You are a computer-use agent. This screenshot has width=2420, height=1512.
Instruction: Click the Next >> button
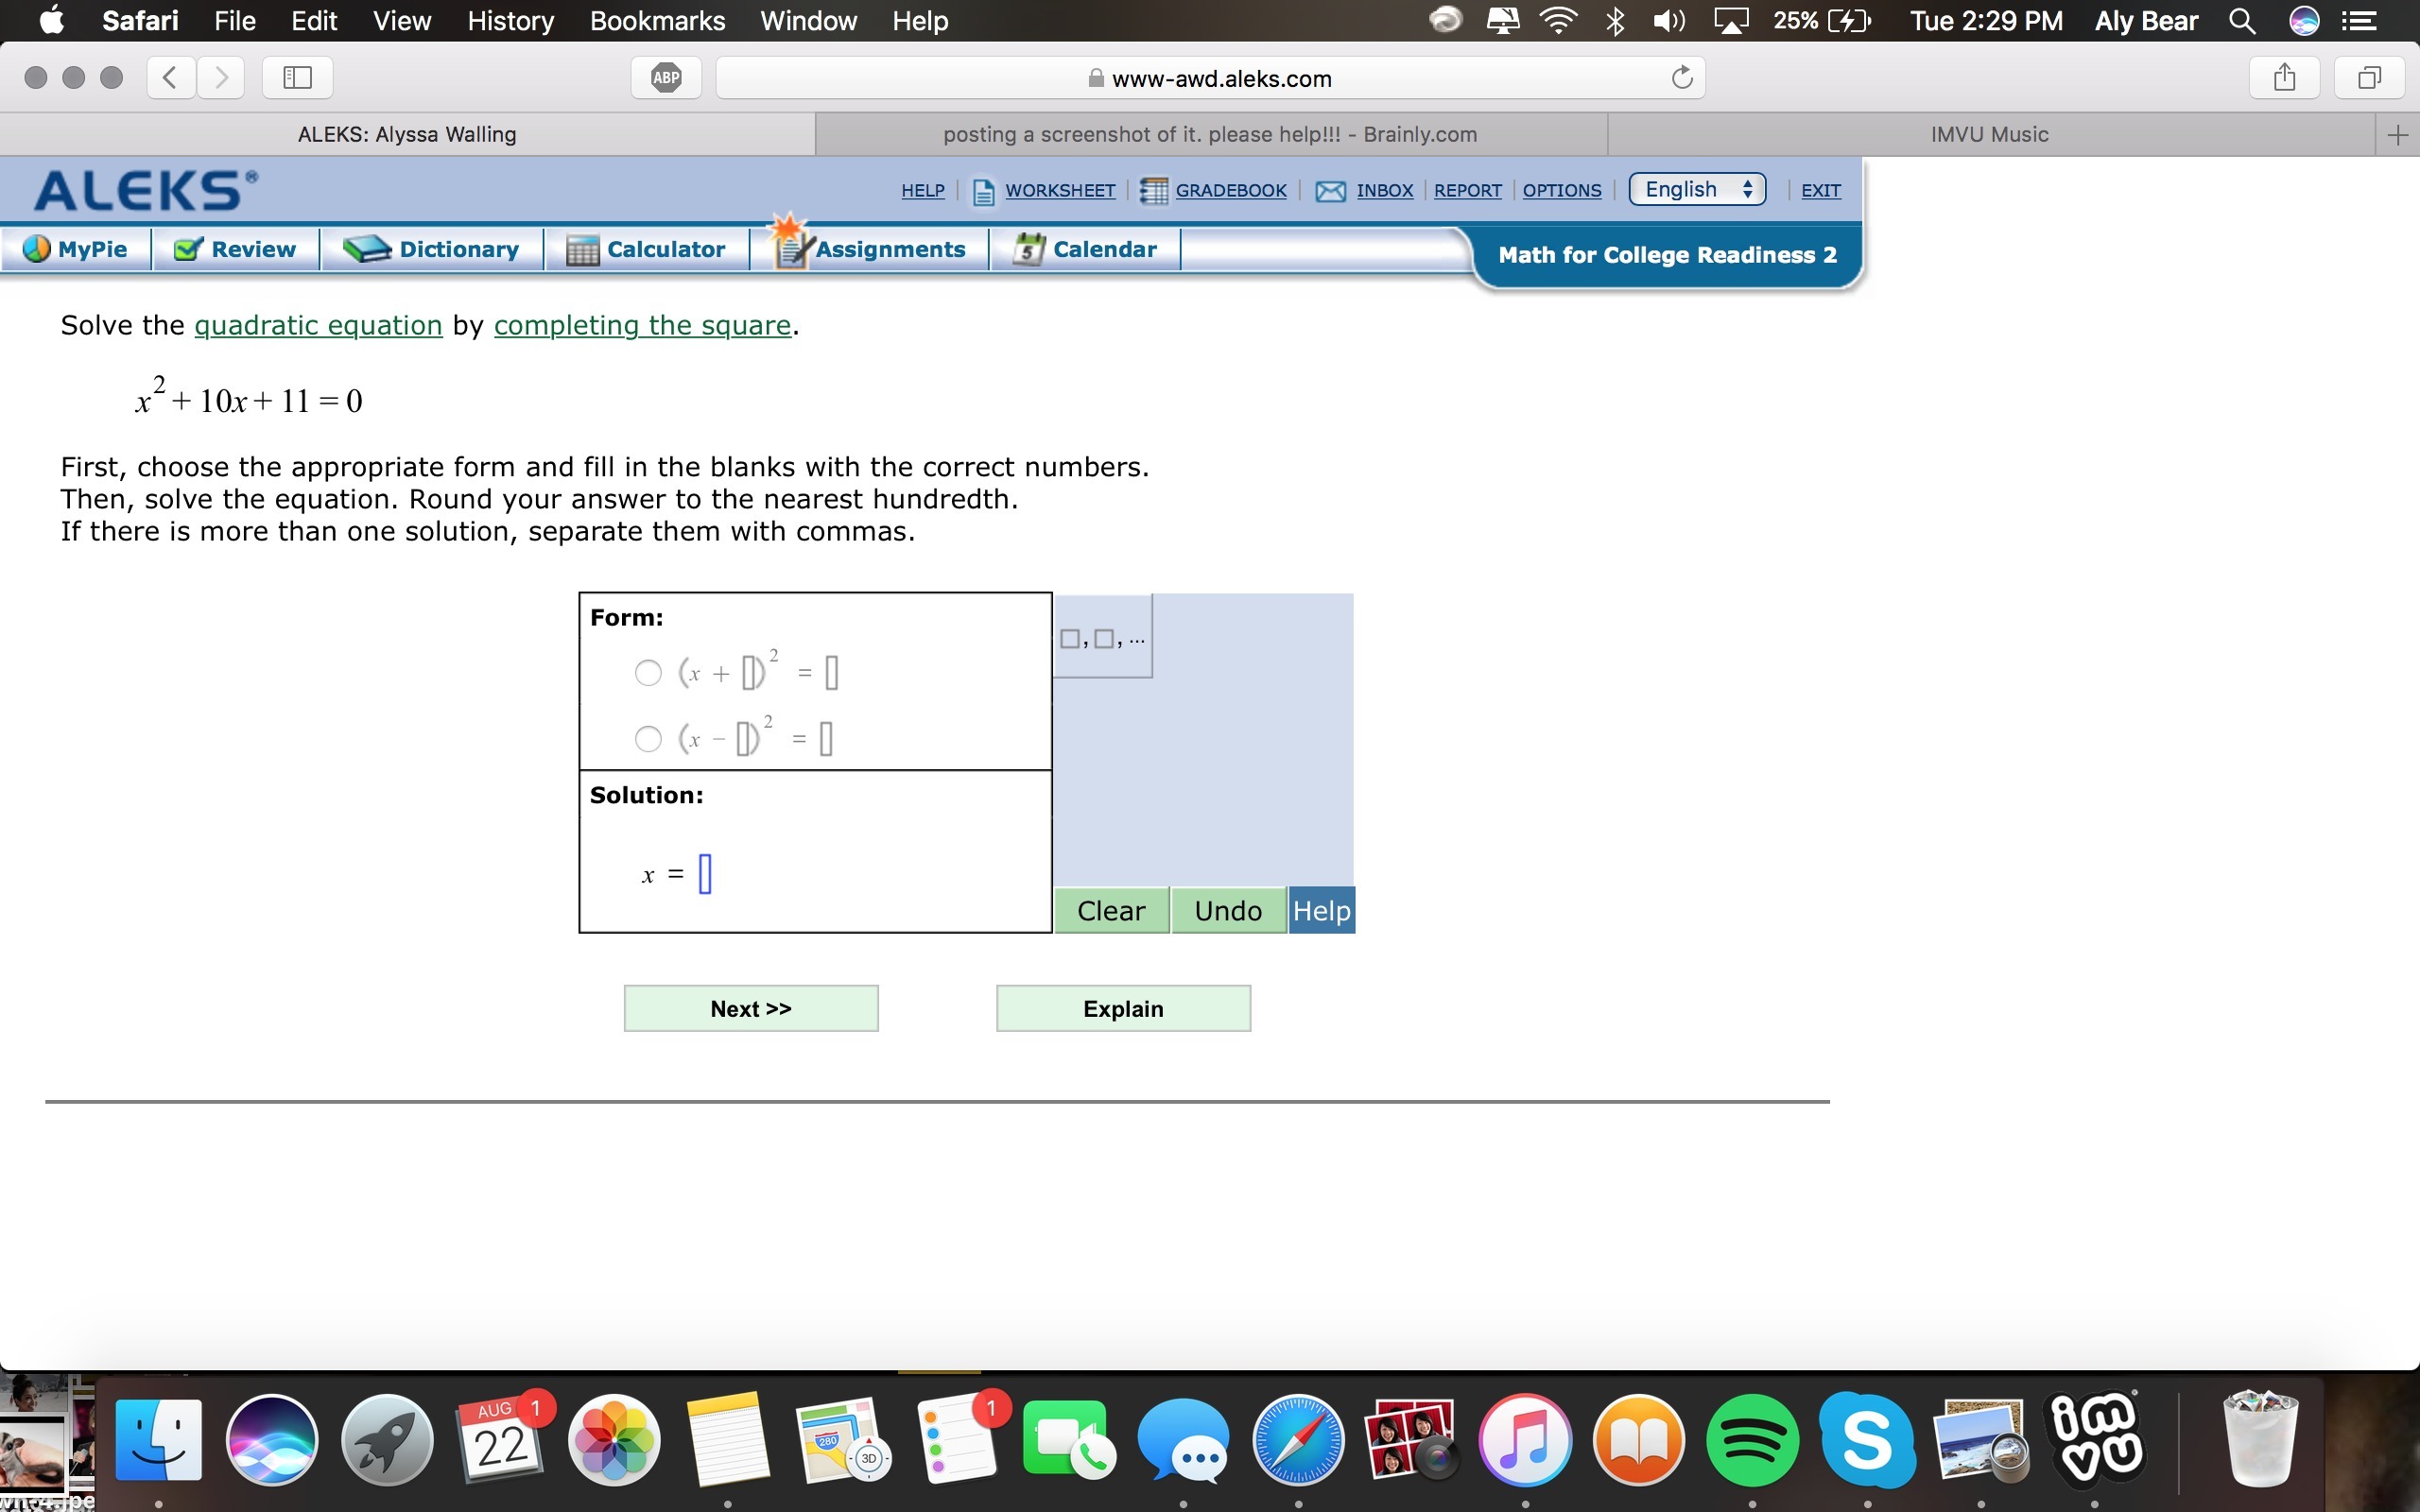point(751,1008)
